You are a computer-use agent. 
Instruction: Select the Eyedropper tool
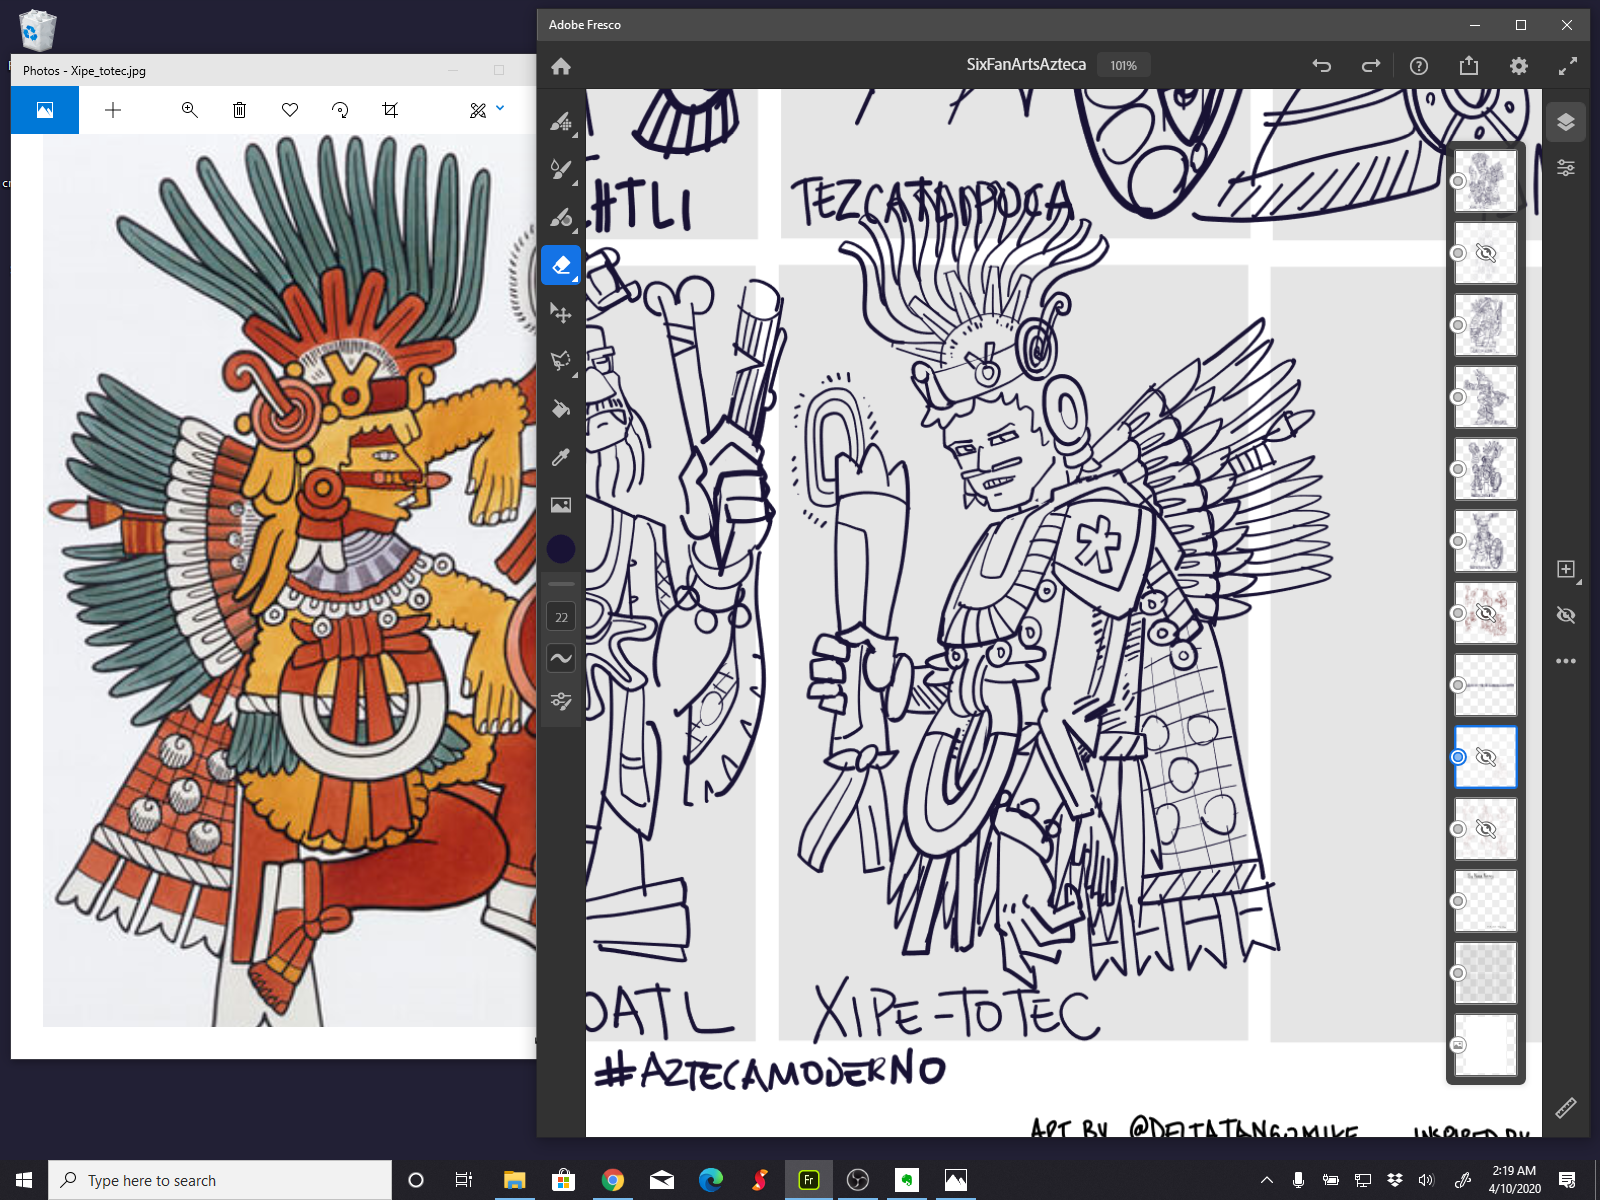coord(561,457)
